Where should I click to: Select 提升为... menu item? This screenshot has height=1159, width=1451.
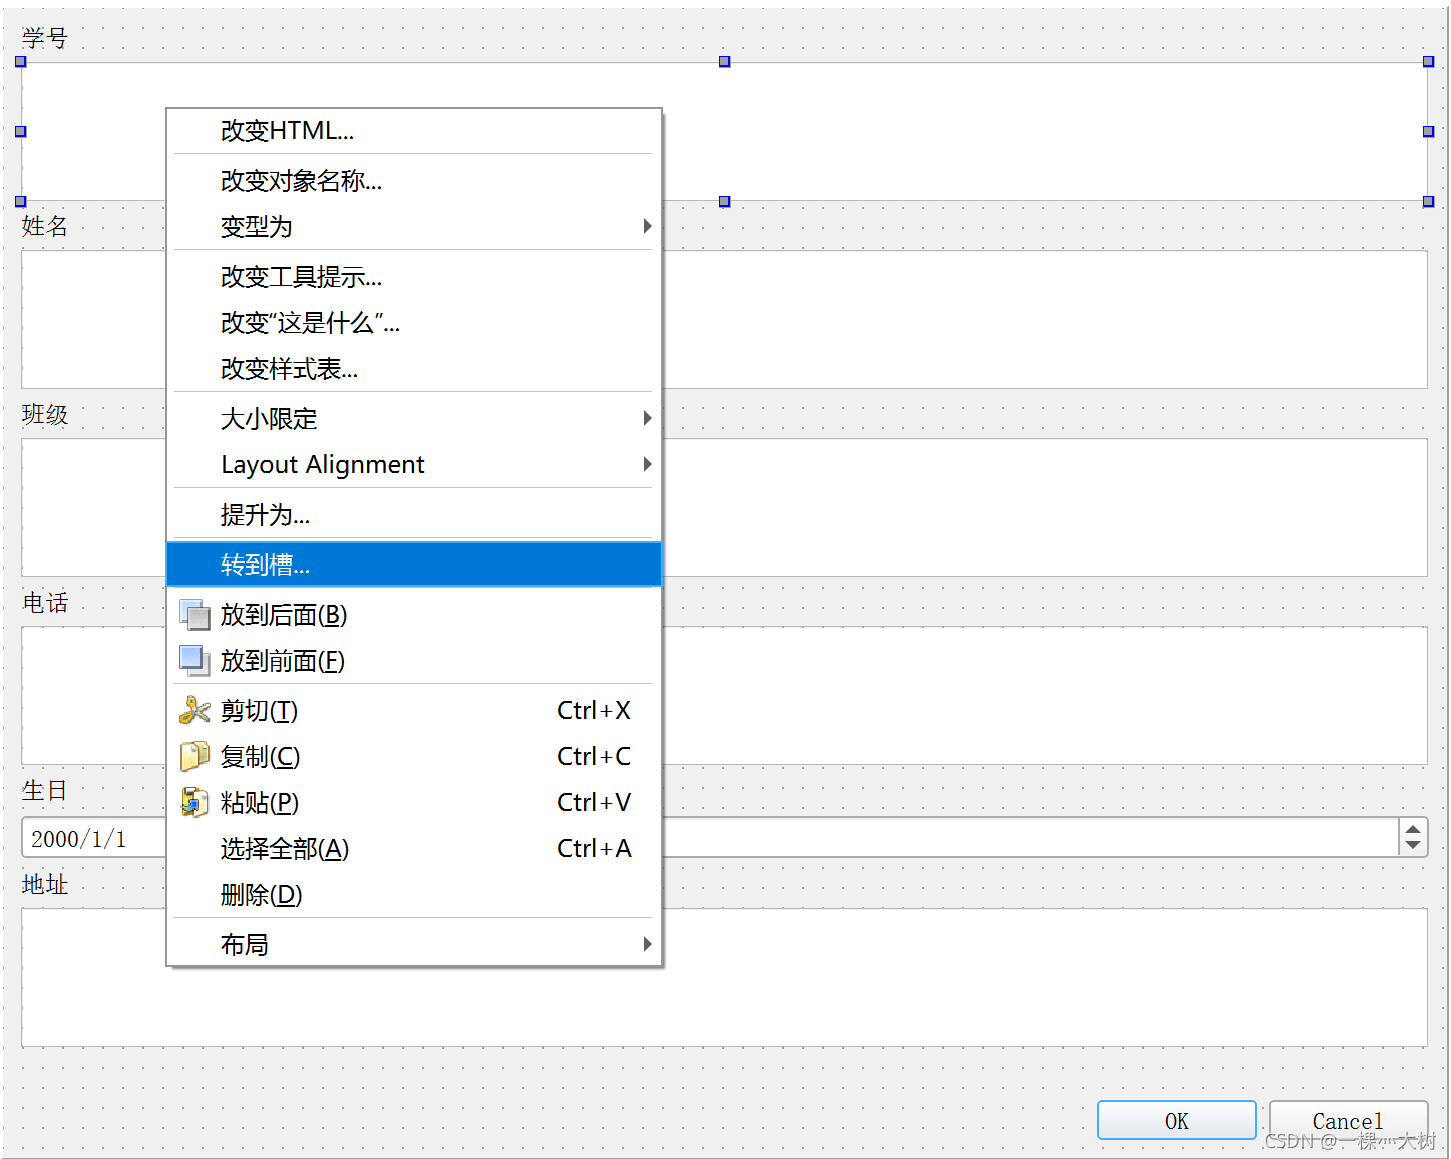414,515
